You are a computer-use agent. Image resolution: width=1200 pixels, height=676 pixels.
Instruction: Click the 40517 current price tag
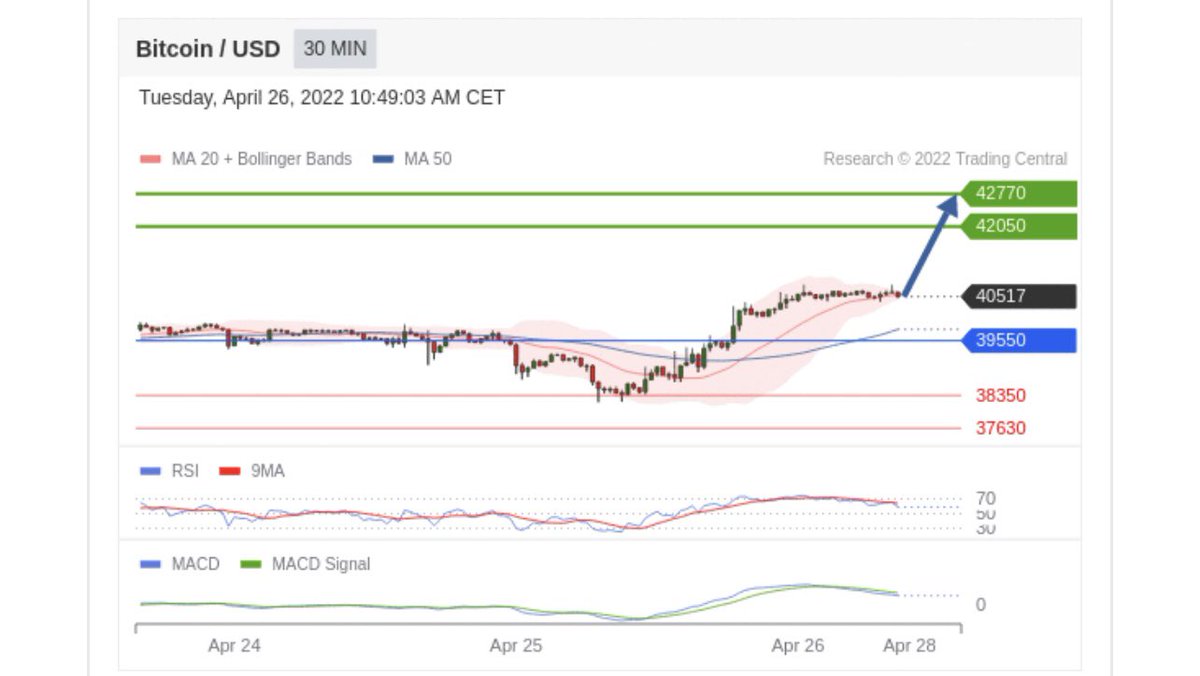pos(1019,296)
